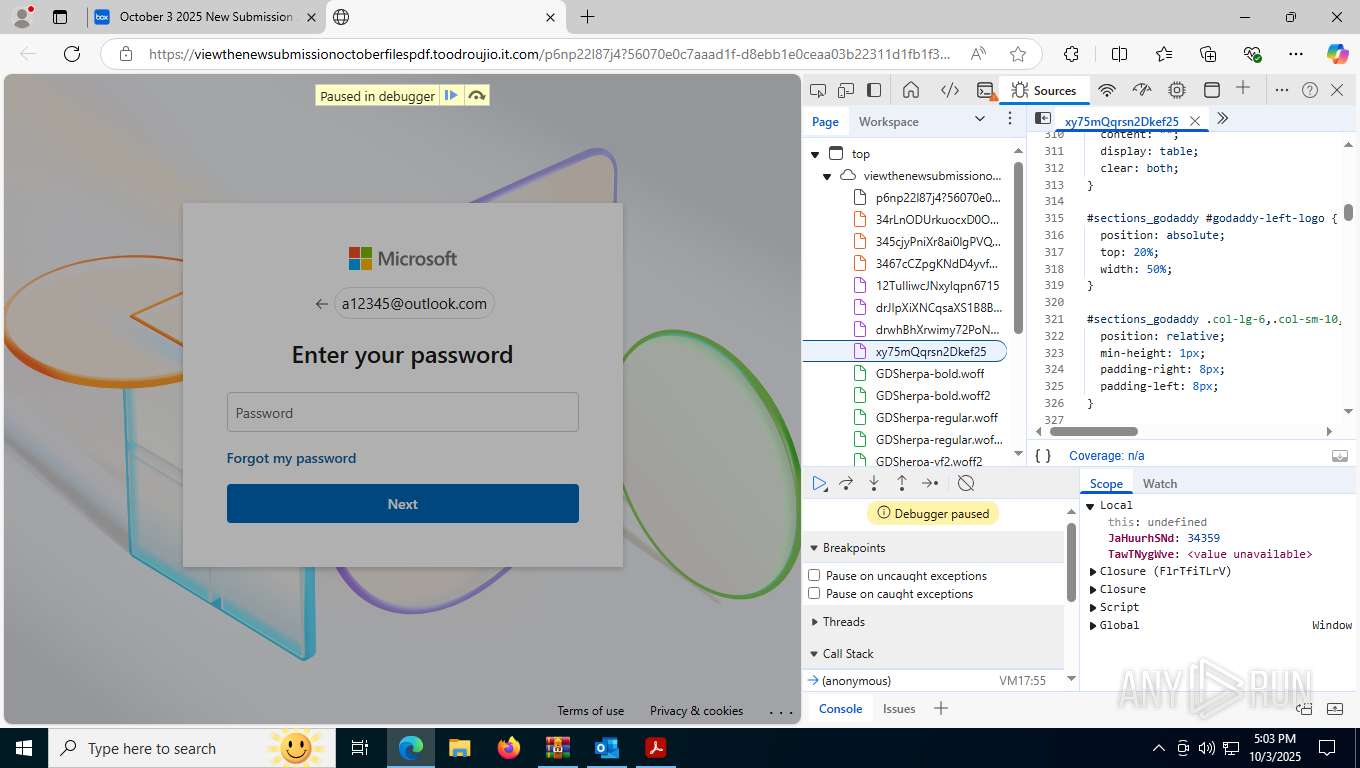The width and height of the screenshot is (1360, 768).
Task: Show more navigator tabs dropdown chevron
Action: [979, 119]
